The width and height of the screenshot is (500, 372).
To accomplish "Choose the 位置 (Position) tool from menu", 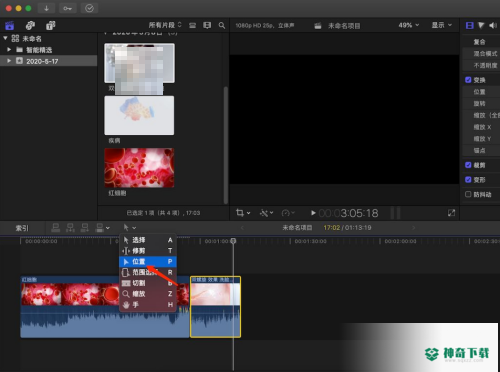I will coord(148,261).
